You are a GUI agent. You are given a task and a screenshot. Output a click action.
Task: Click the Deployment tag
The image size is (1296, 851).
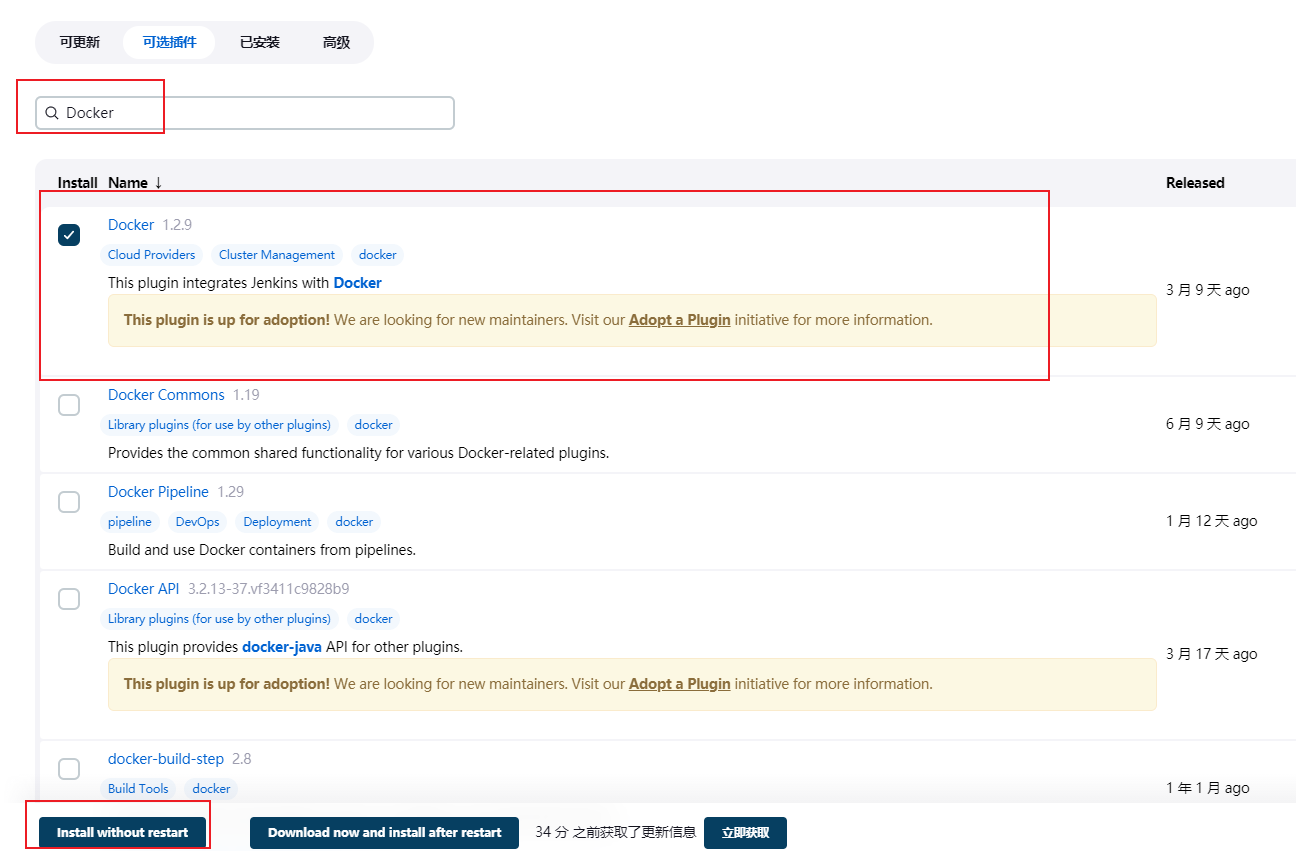[x=277, y=522]
